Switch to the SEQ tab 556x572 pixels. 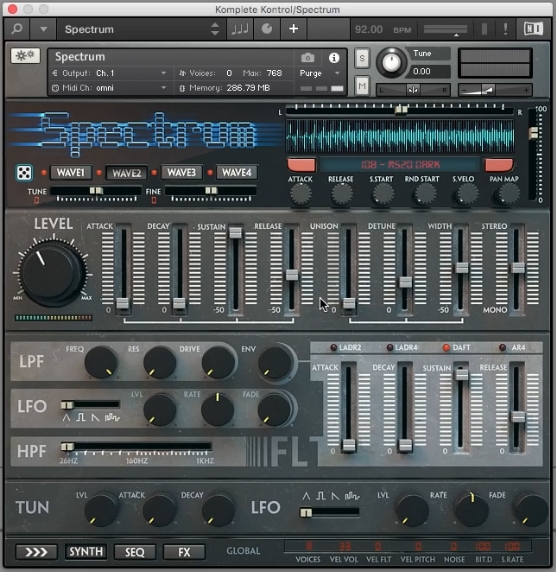click(135, 552)
